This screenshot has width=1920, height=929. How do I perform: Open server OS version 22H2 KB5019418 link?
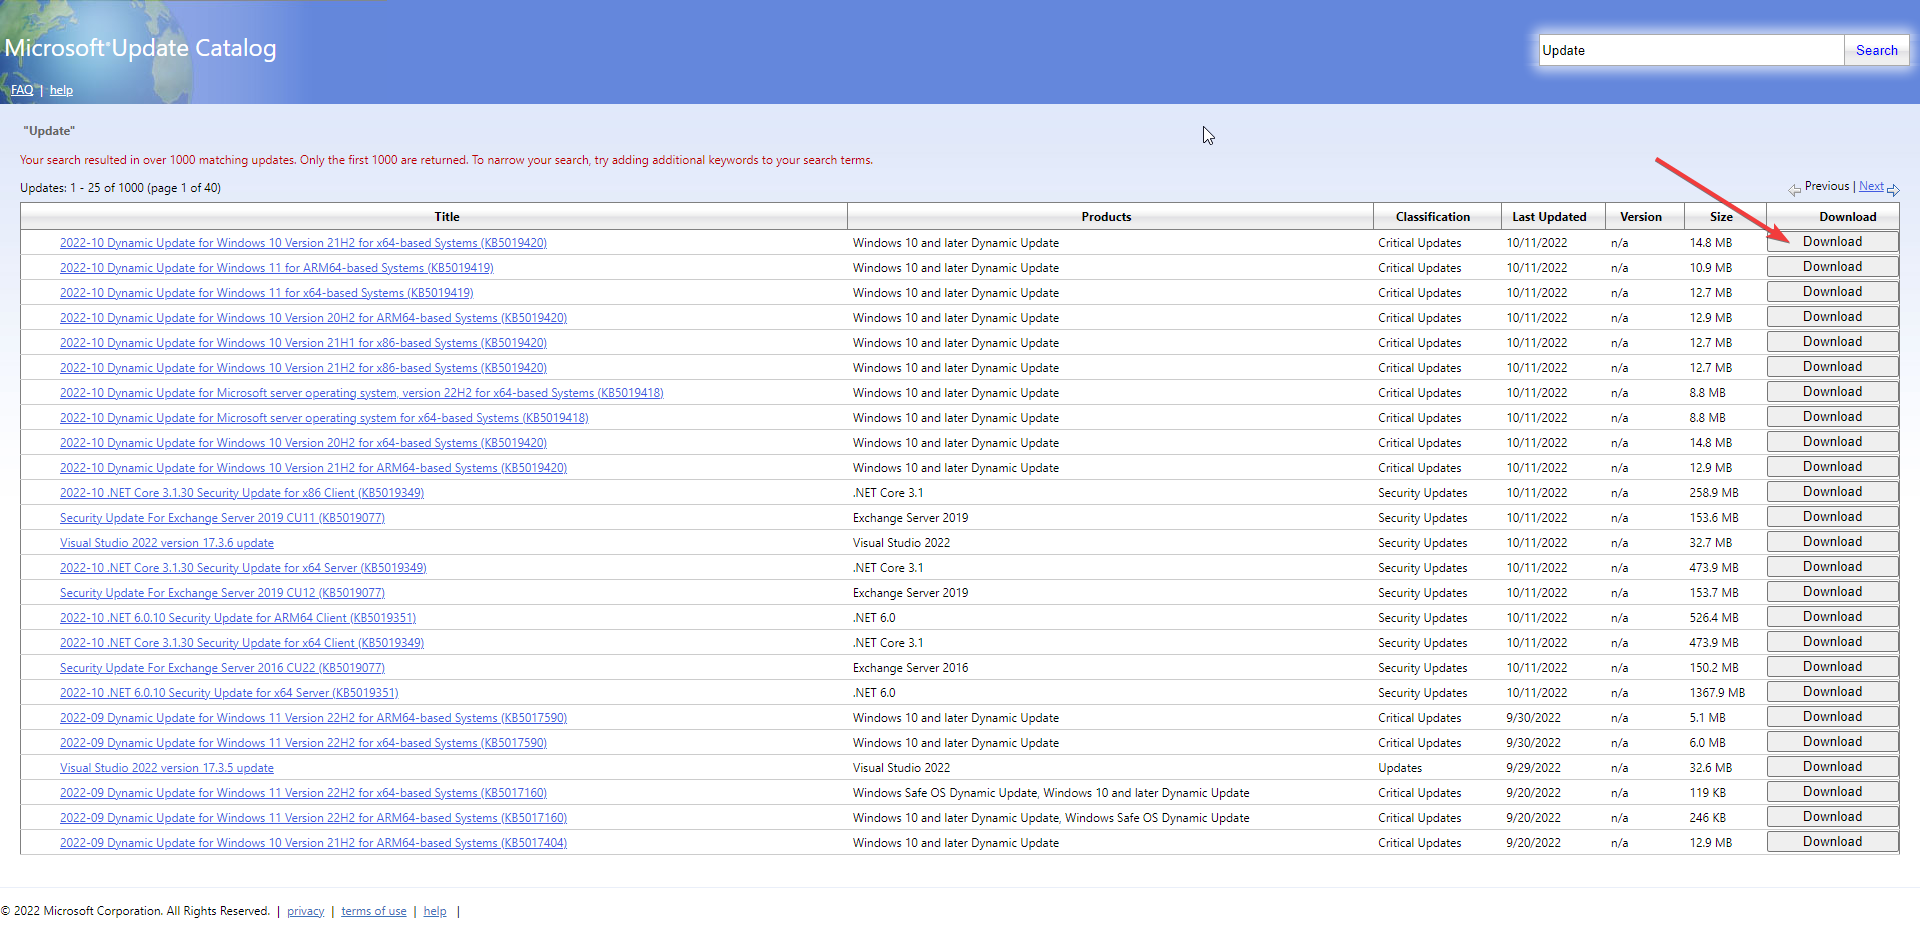[x=362, y=393]
